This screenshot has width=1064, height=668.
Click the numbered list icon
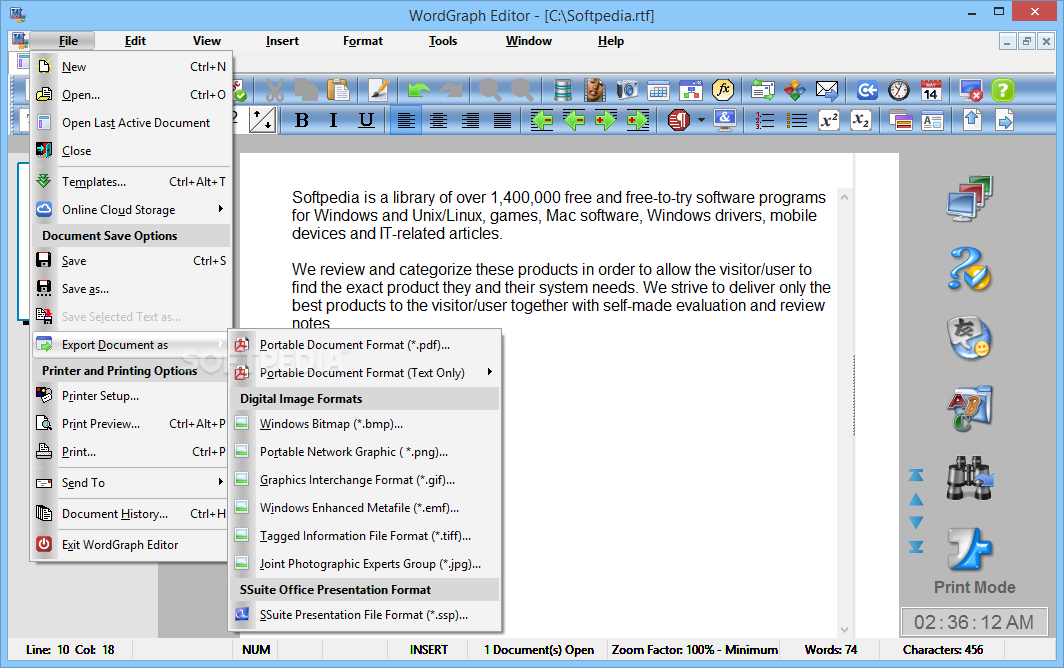[x=764, y=121]
